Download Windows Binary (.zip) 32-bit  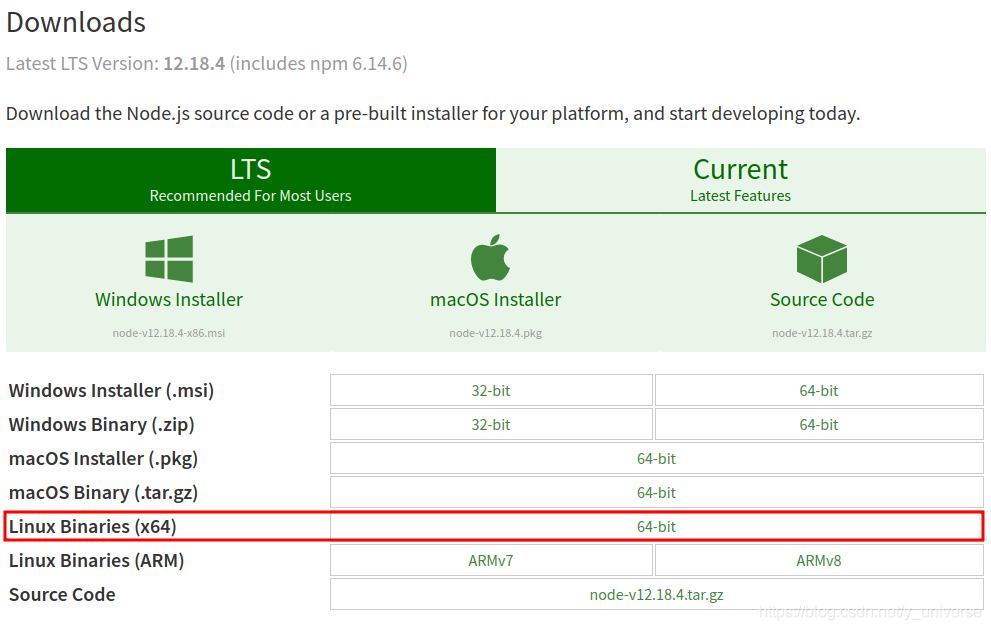pyautogui.click(x=491, y=425)
